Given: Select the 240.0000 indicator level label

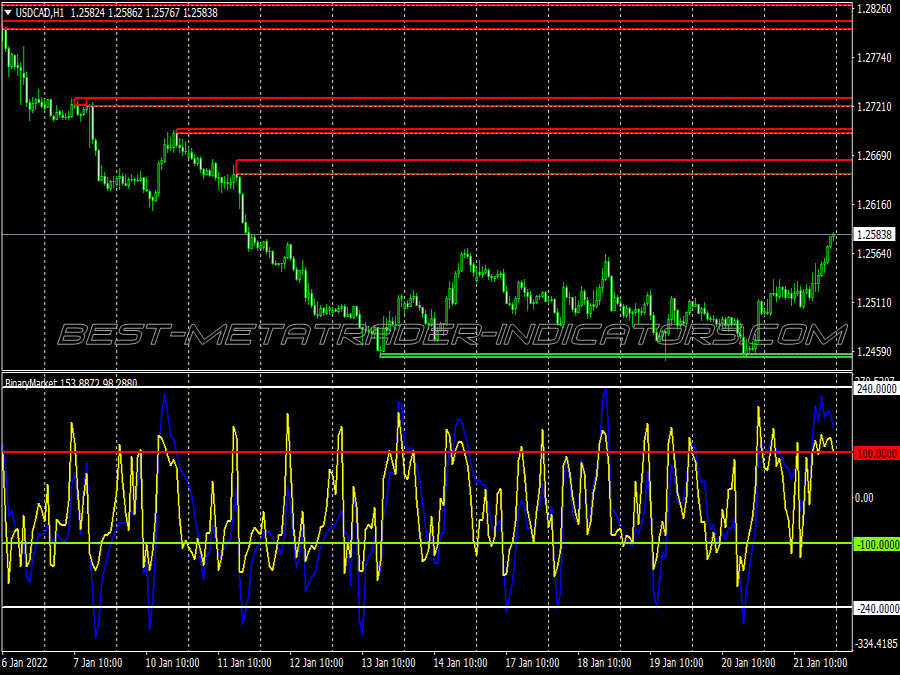Looking at the screenshot, I should [x=876, y=389].
